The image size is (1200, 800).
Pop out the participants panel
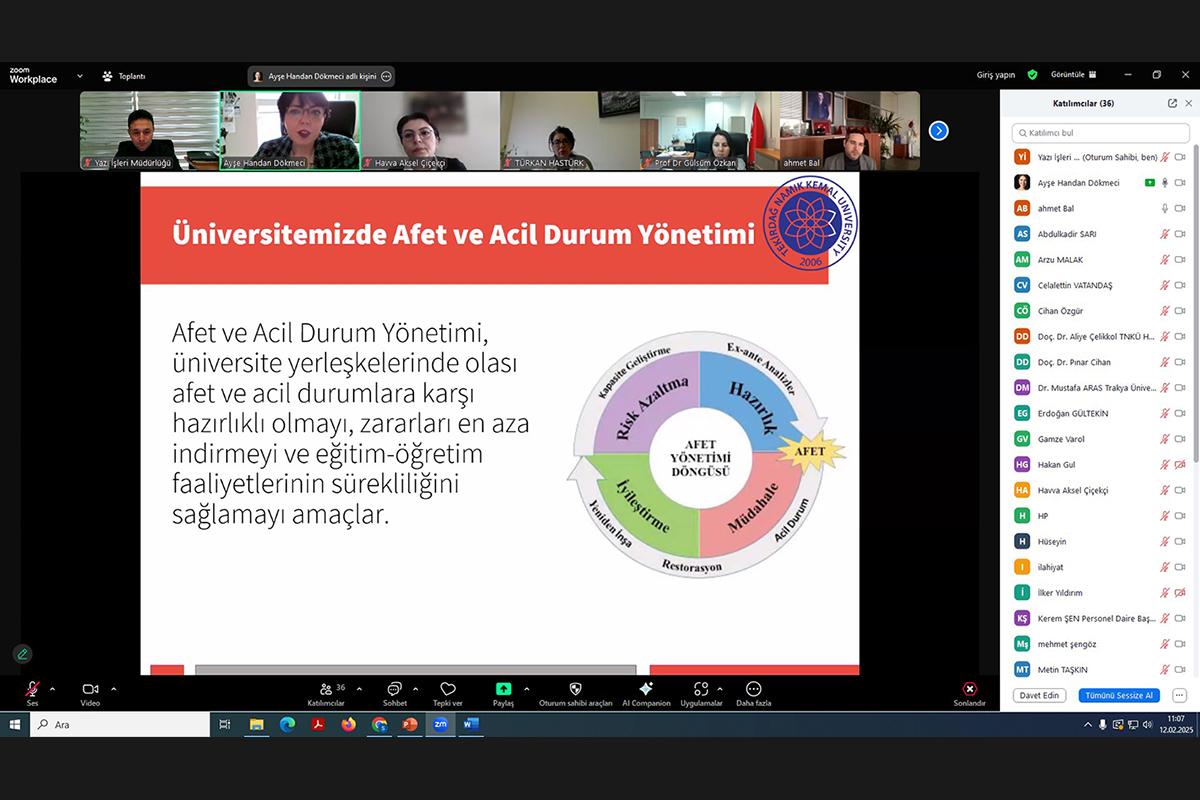click(1172, 103)
